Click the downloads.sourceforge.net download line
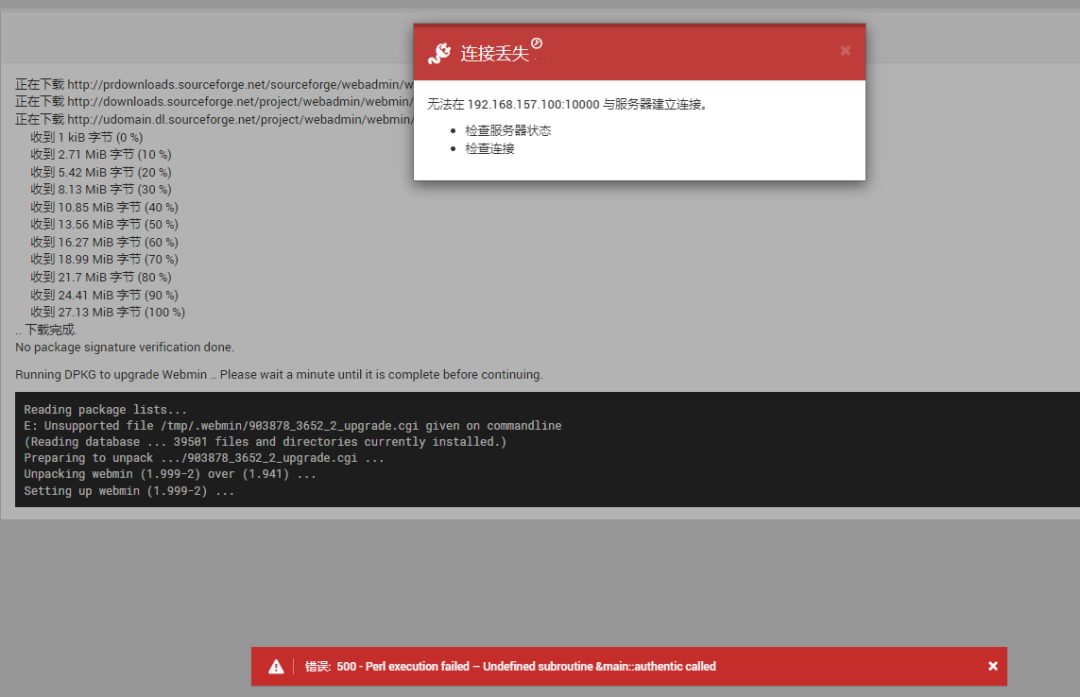 pyautogui.click(x=214, y=102)
